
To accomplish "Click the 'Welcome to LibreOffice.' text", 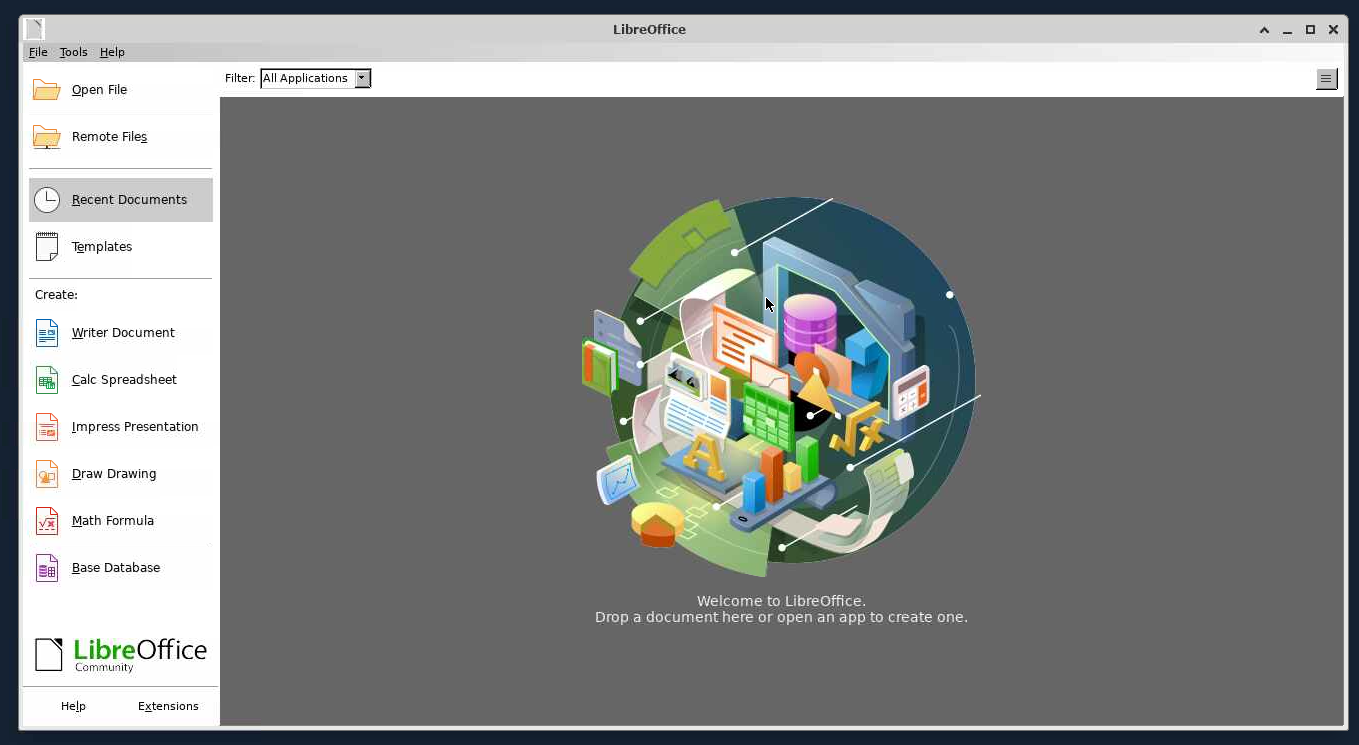I will tap(781, 601).
